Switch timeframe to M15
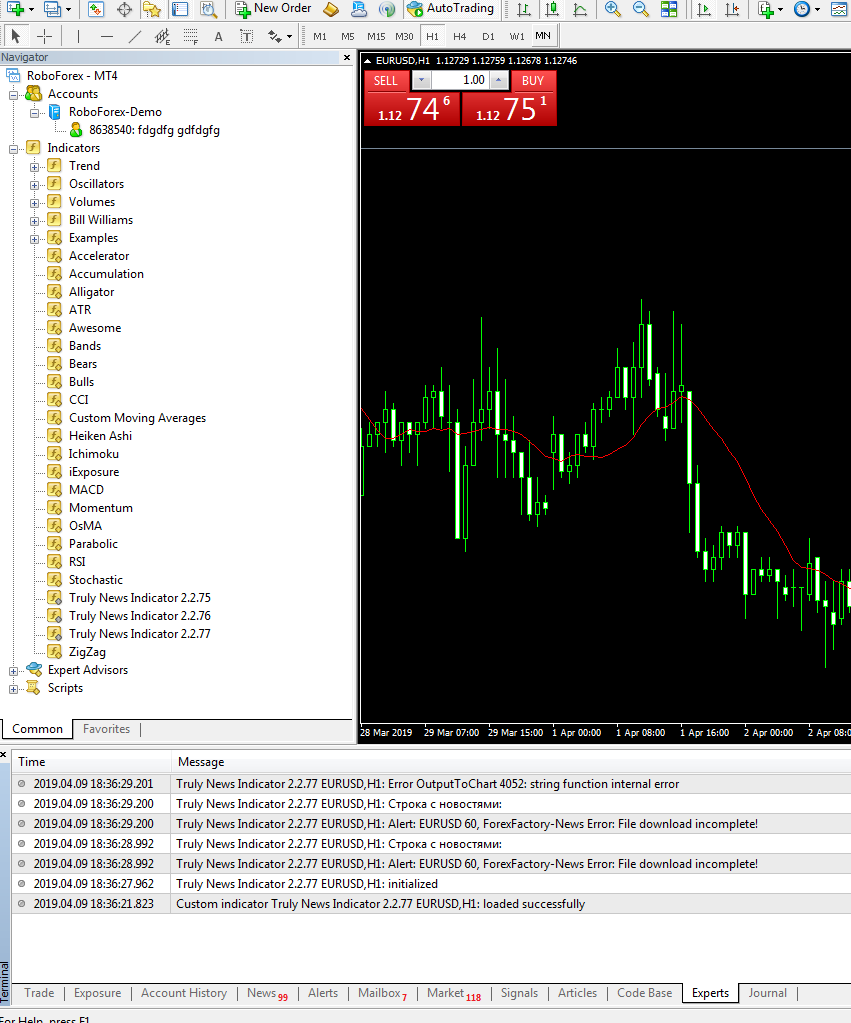This screenshot has height=1023, width=851. coord(376,37)
